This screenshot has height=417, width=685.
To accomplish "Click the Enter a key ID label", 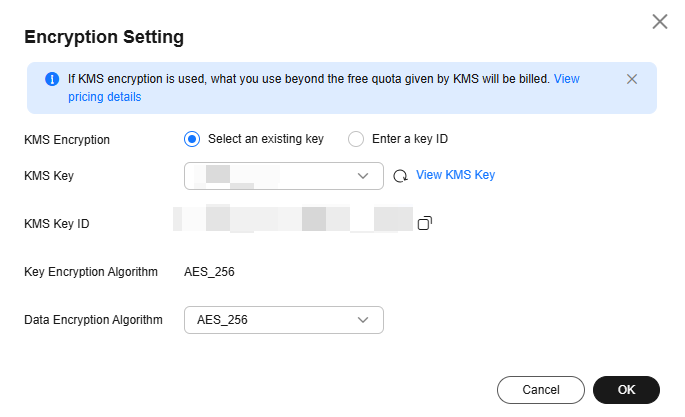I will (410, 139).
